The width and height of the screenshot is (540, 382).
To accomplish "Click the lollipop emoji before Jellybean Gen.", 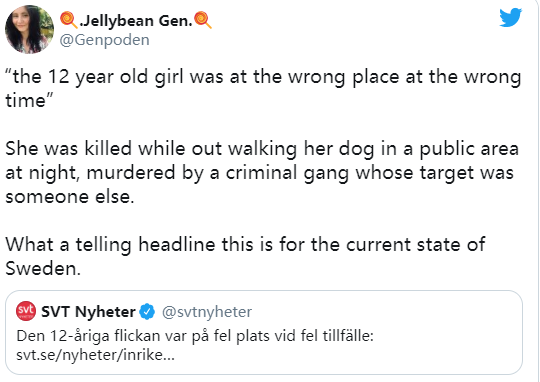I will coord(69,20).
